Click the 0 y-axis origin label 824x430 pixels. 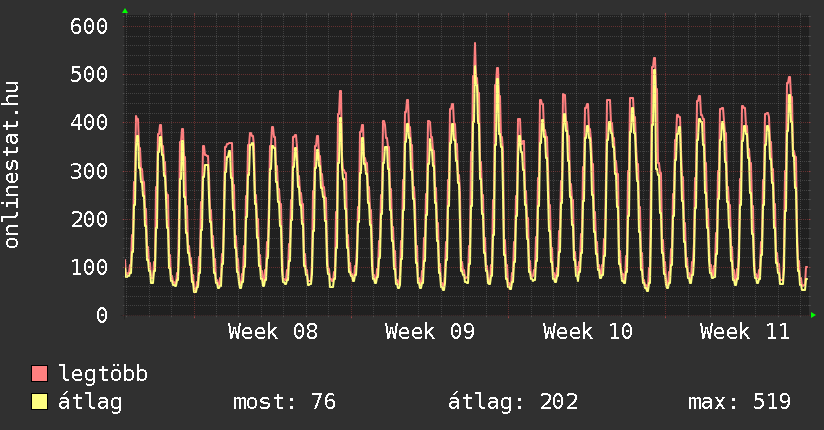tap(101, 315)
